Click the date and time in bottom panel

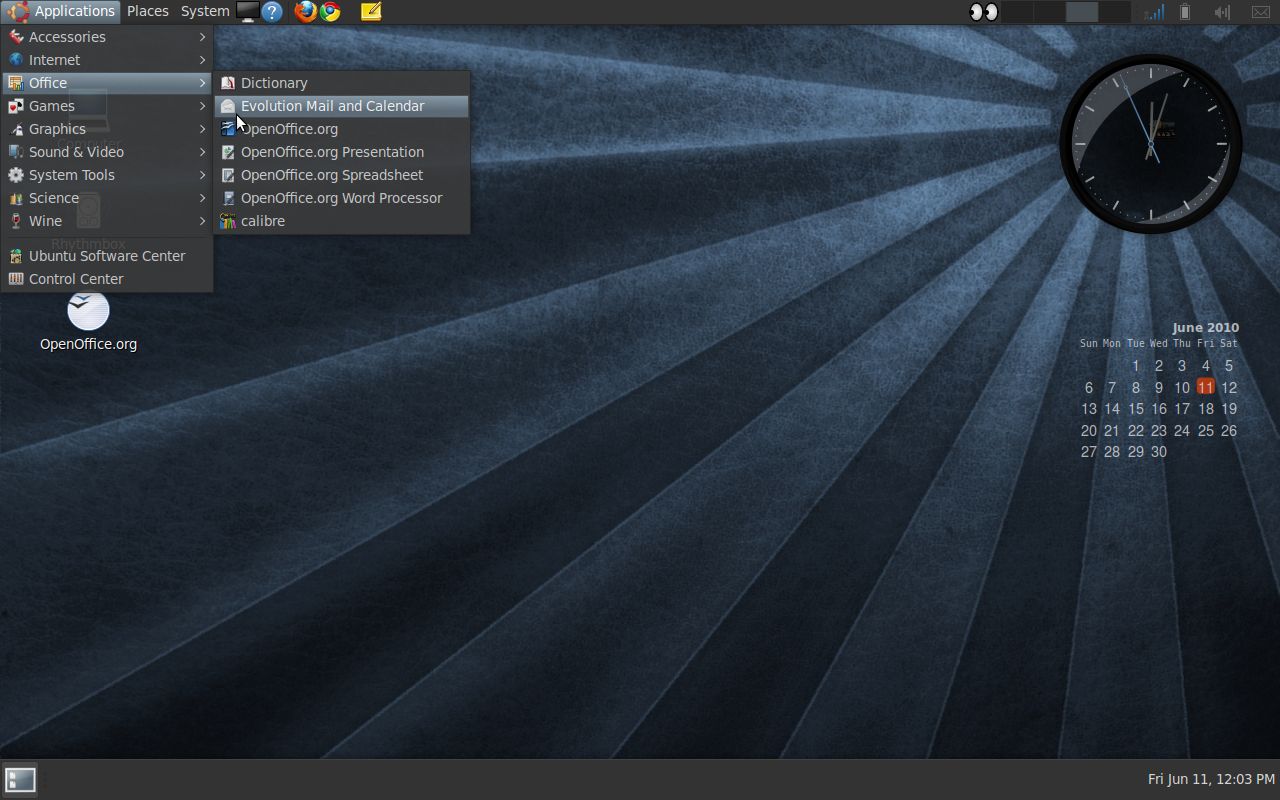point(1211,779)
